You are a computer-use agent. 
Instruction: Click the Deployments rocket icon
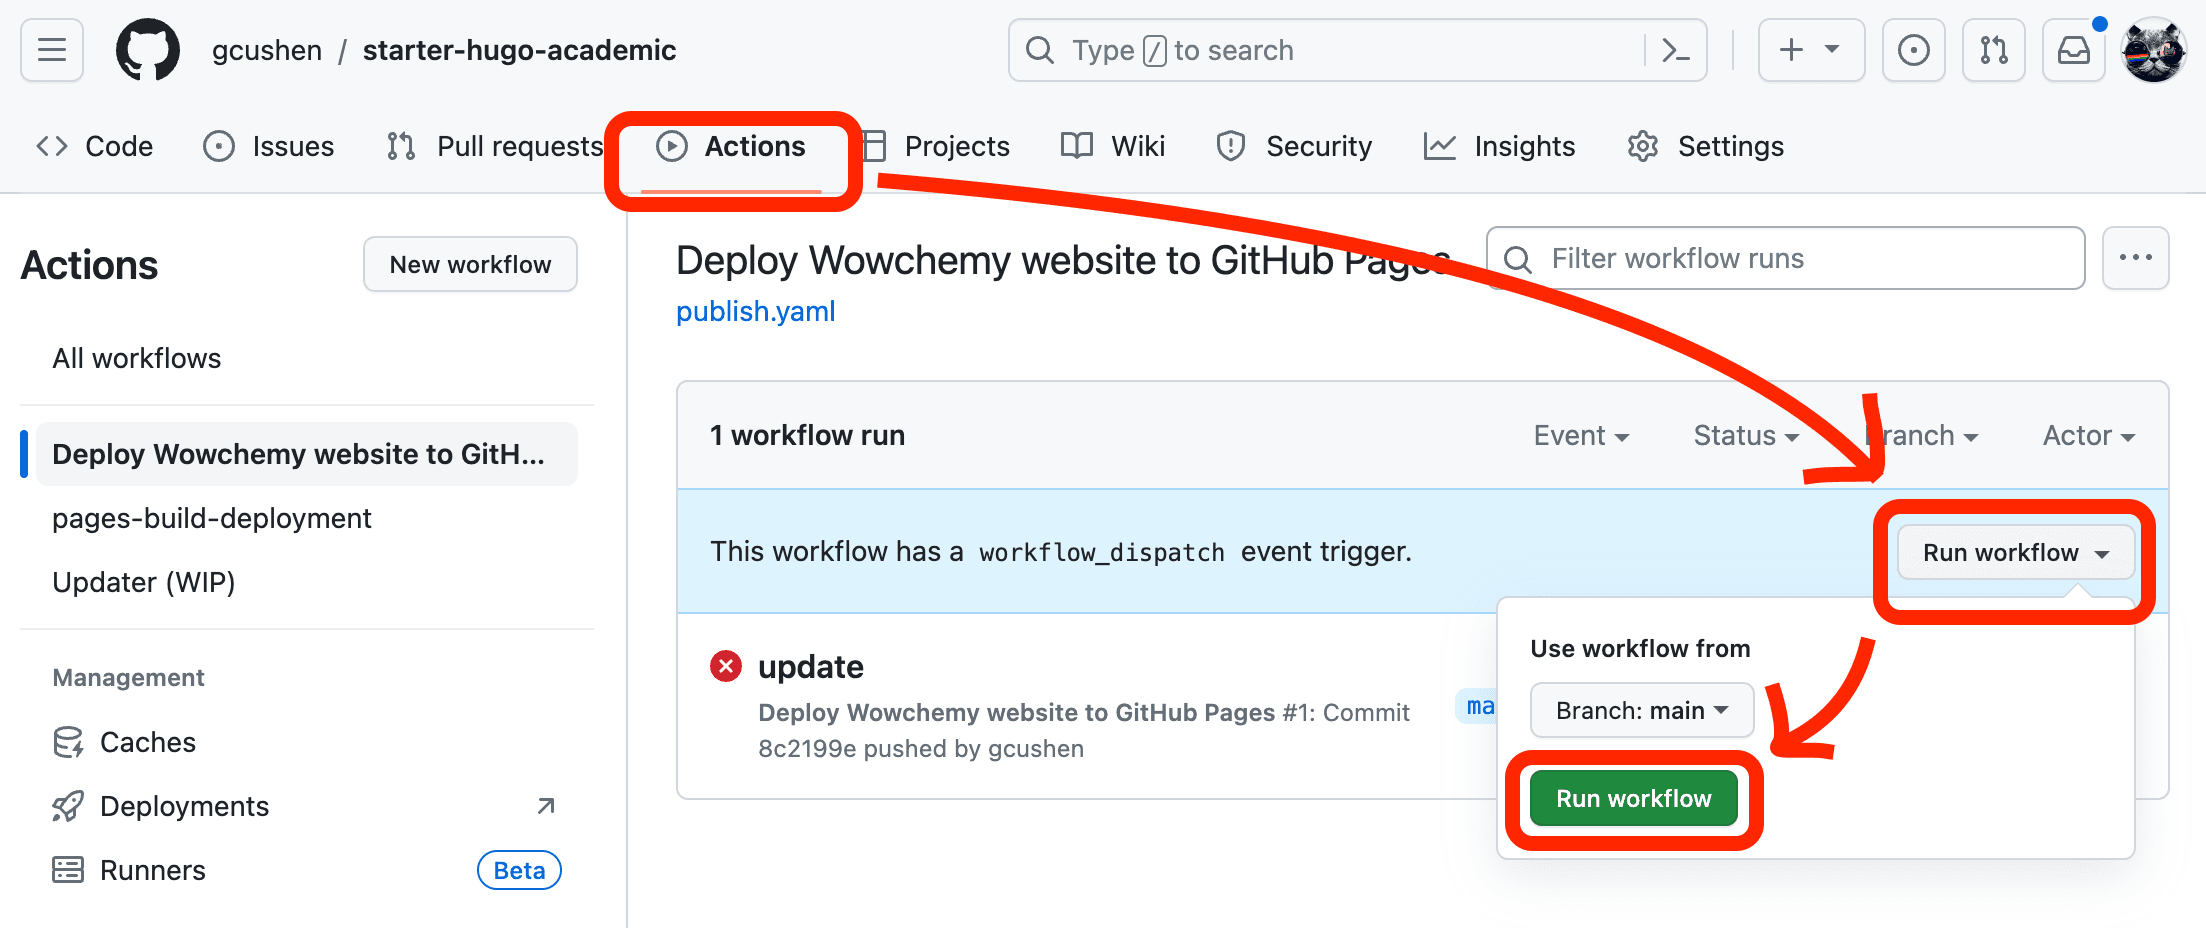pyautogui.click(x=68, y=806)
